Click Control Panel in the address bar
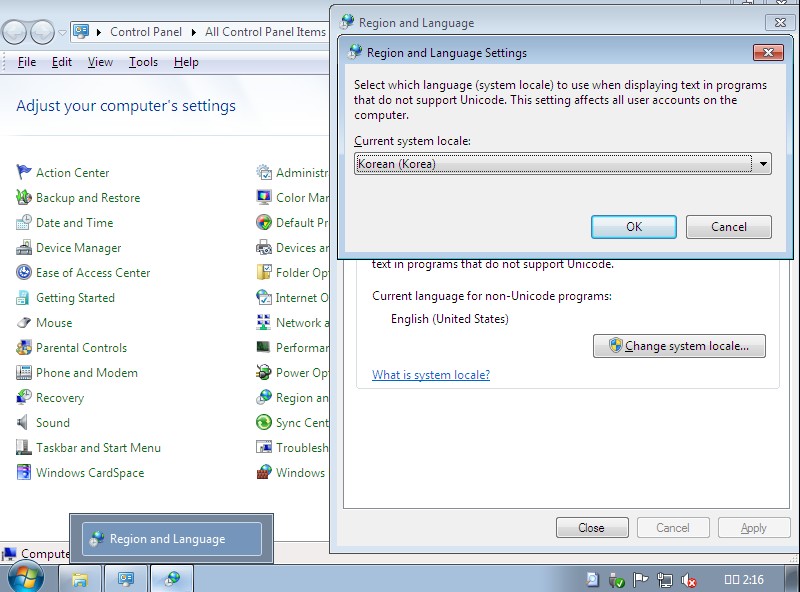This screenshot has height=592, width=800. tap(146, 32)
